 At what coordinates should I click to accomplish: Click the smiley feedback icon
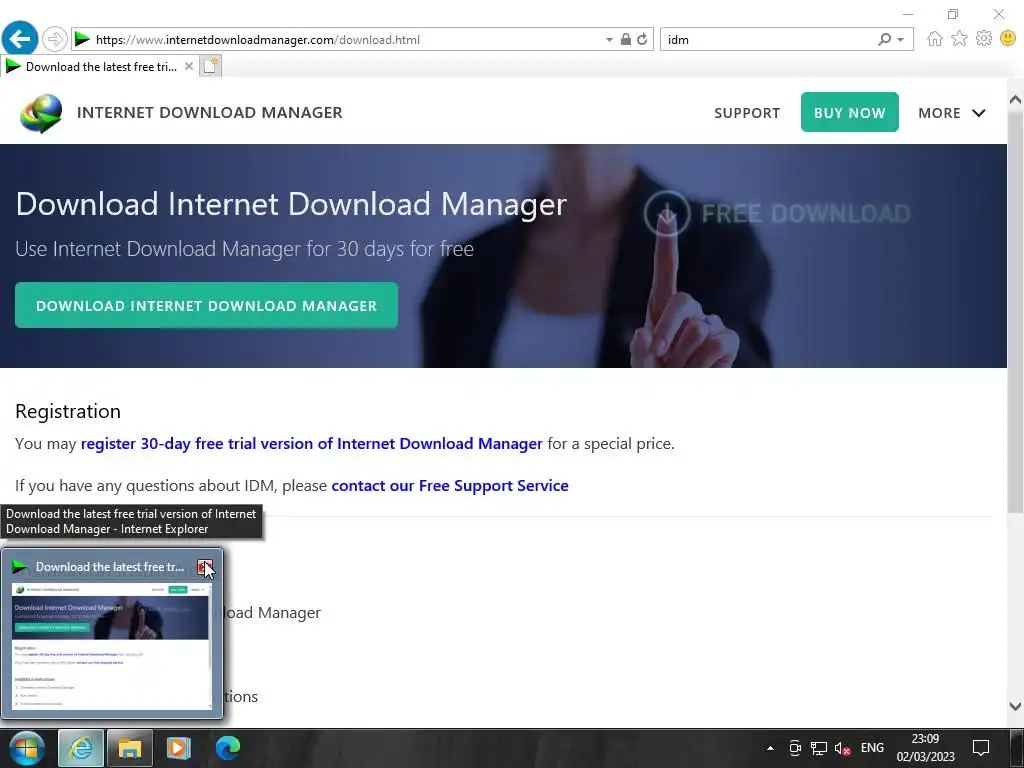tap(1008, 39)
